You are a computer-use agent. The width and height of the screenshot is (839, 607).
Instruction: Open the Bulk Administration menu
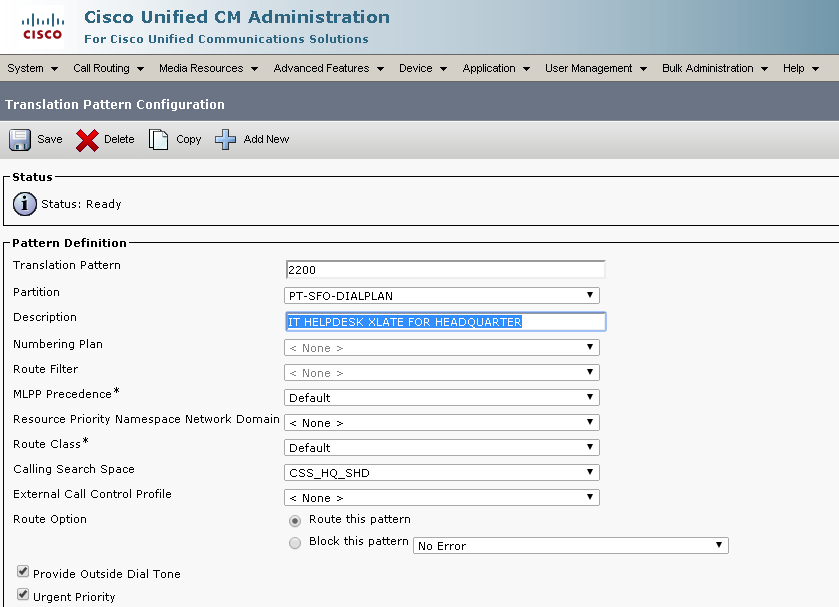tap(715, 68)
